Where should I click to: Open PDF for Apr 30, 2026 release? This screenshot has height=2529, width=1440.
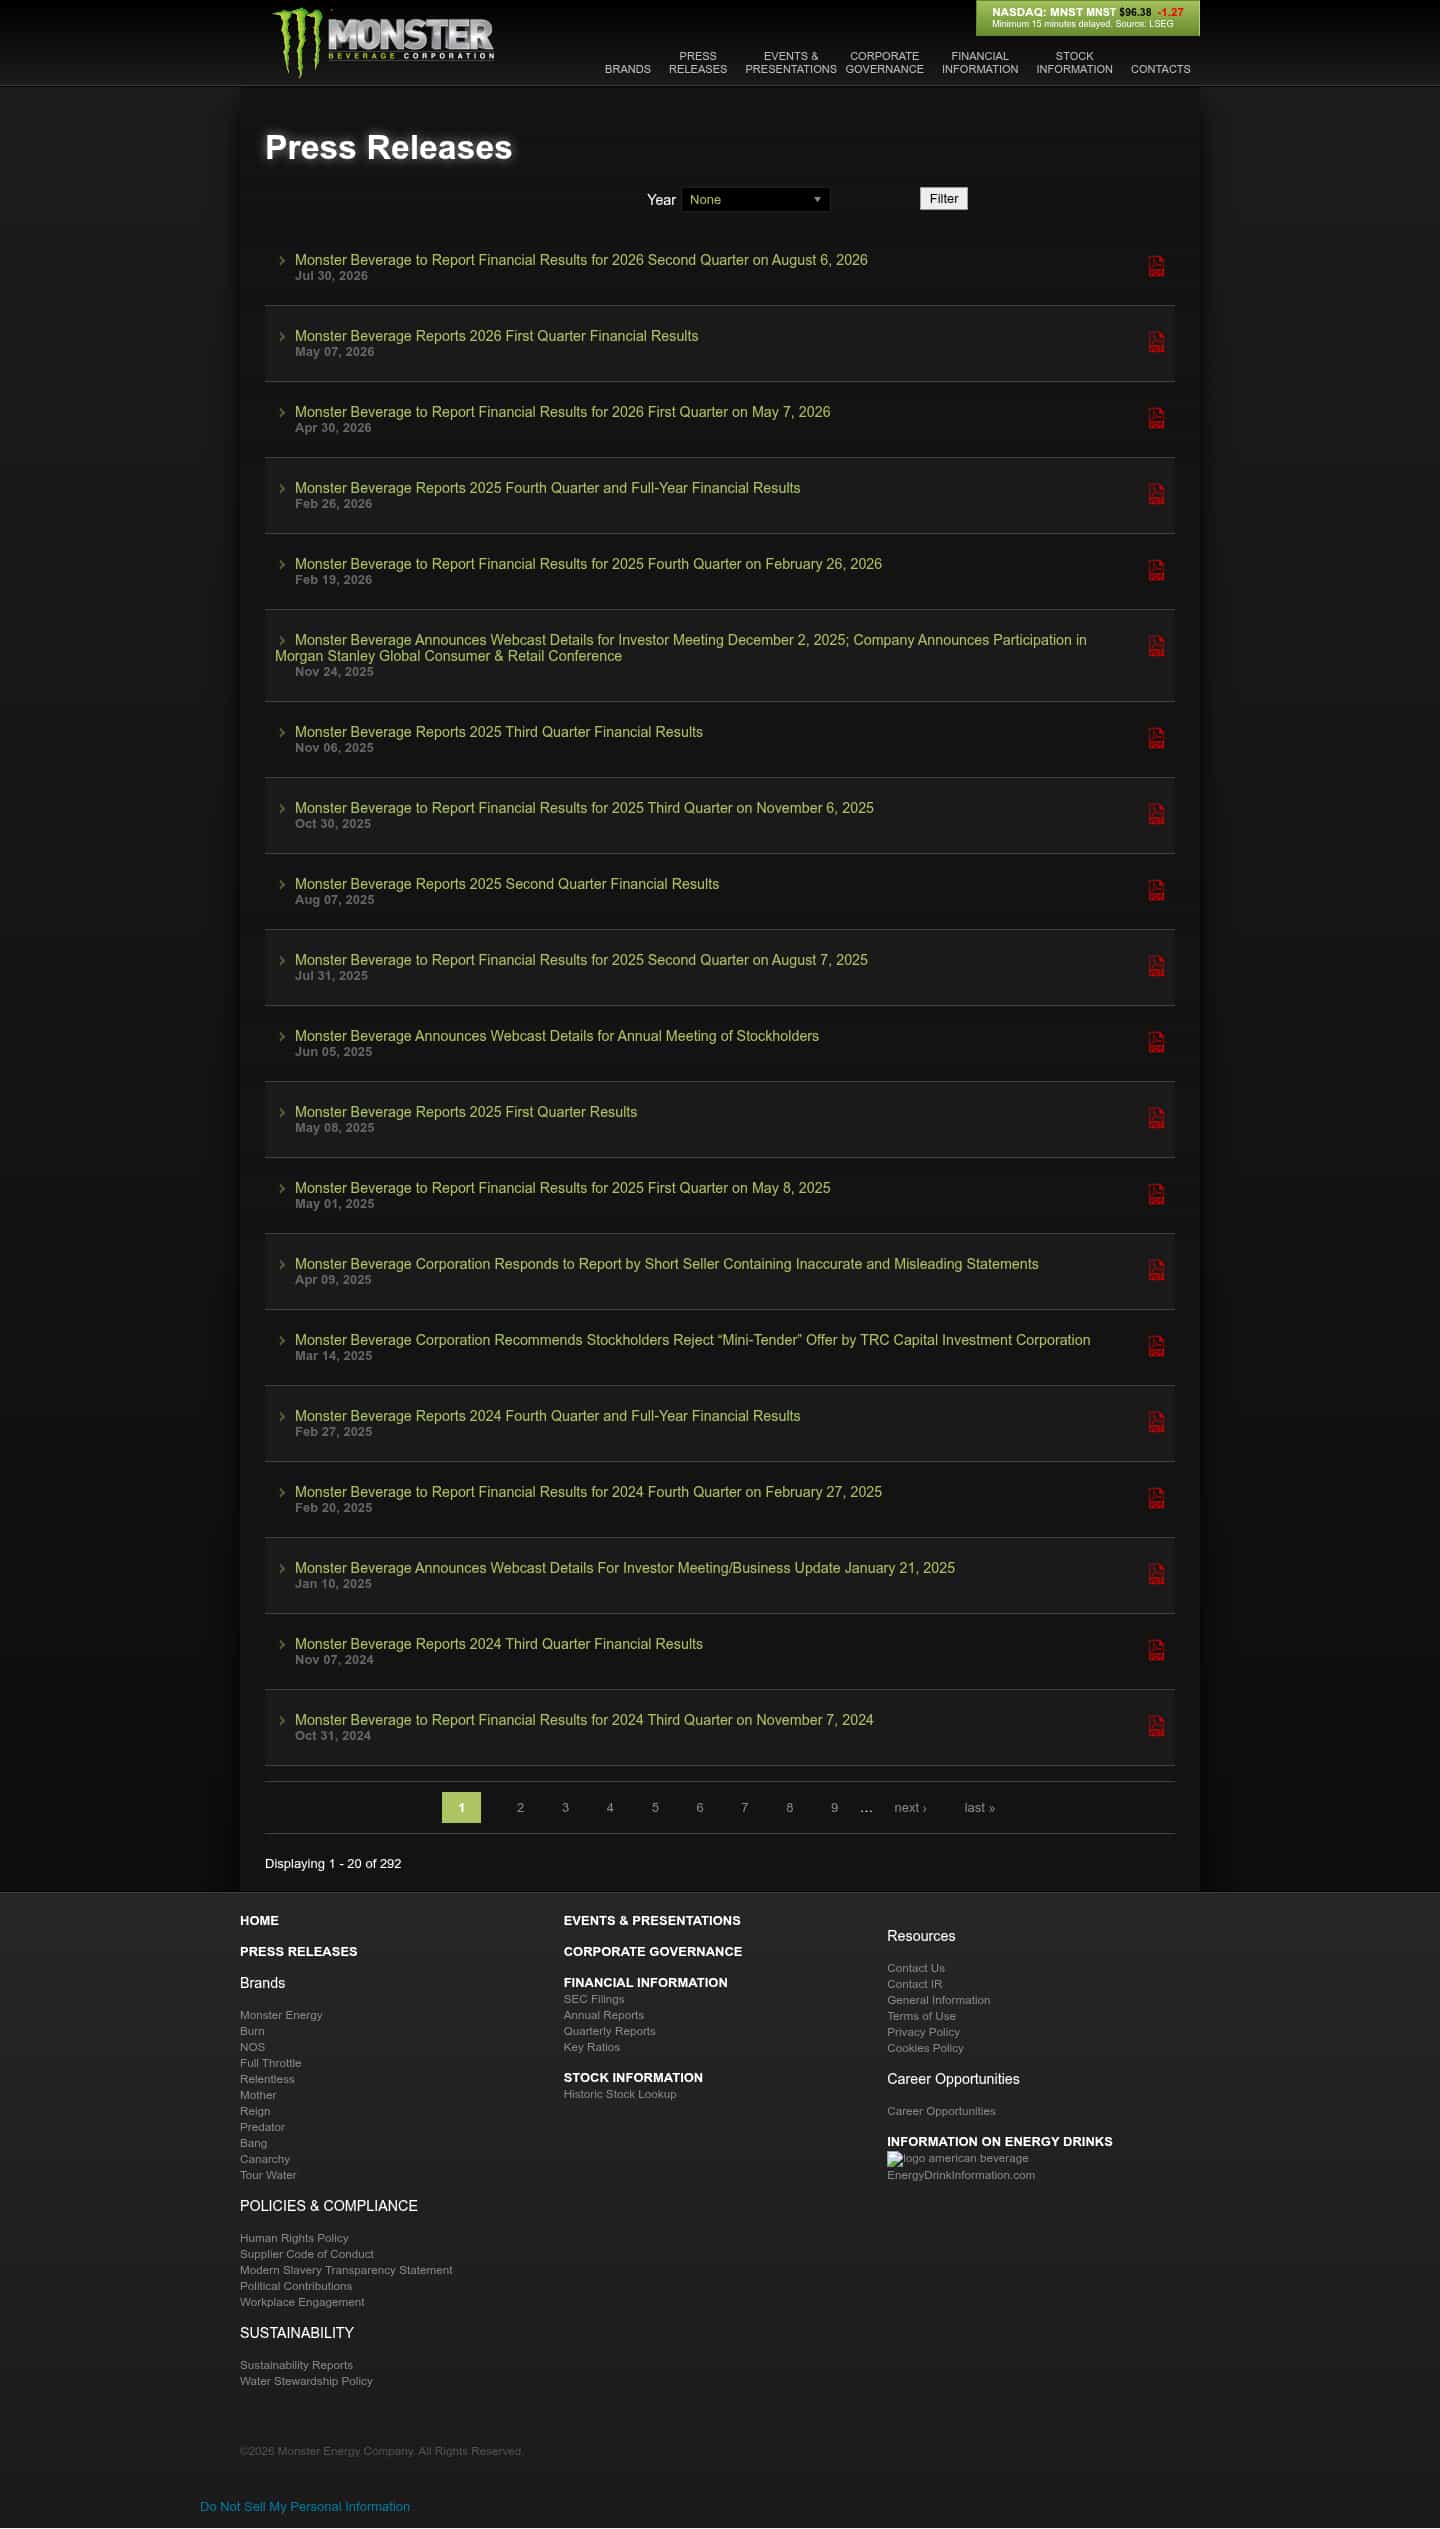pyautogui.click(x=1156, y=418)
